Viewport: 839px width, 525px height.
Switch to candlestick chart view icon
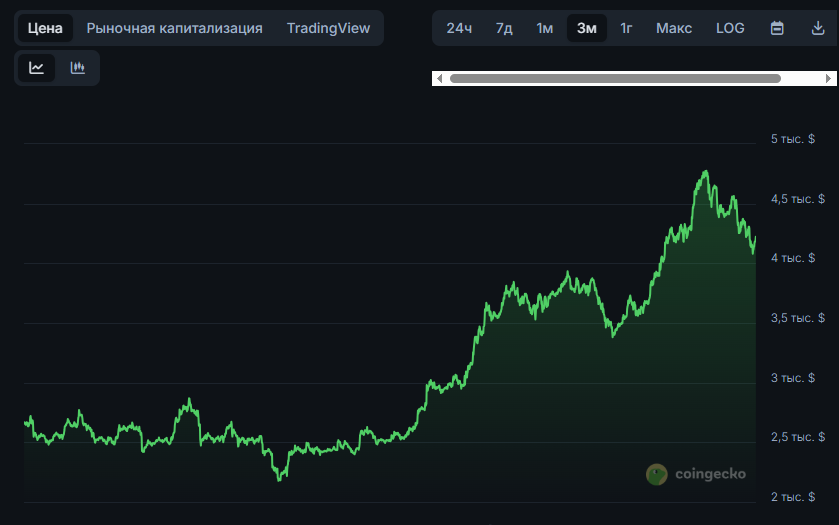(78, 68)
